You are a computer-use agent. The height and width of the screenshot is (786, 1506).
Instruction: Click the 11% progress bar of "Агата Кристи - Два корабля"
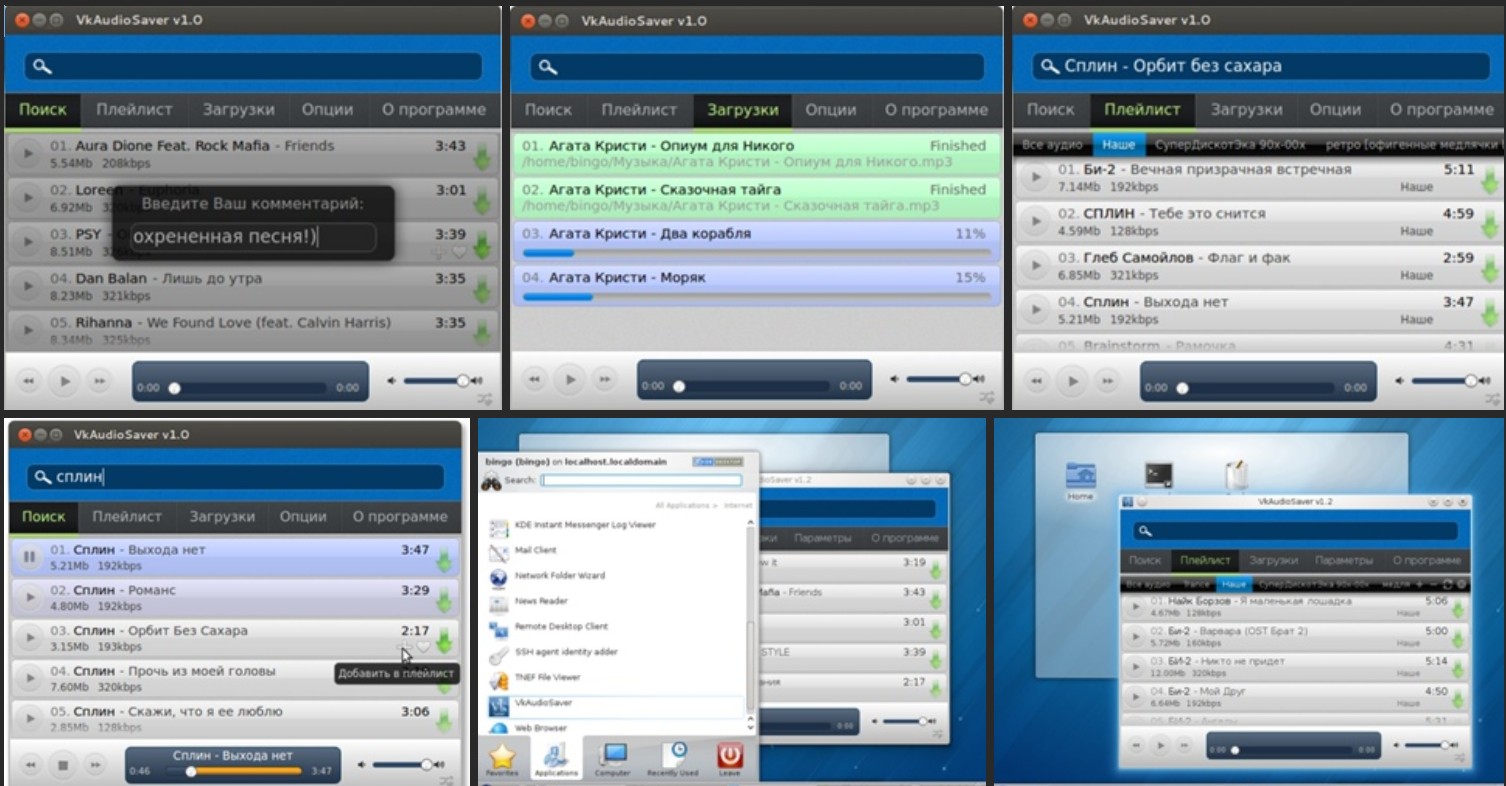click(x=757, y=254)
